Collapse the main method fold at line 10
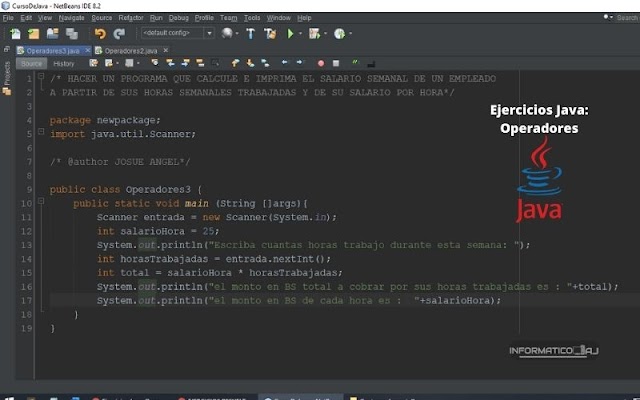 click(41, 201)
